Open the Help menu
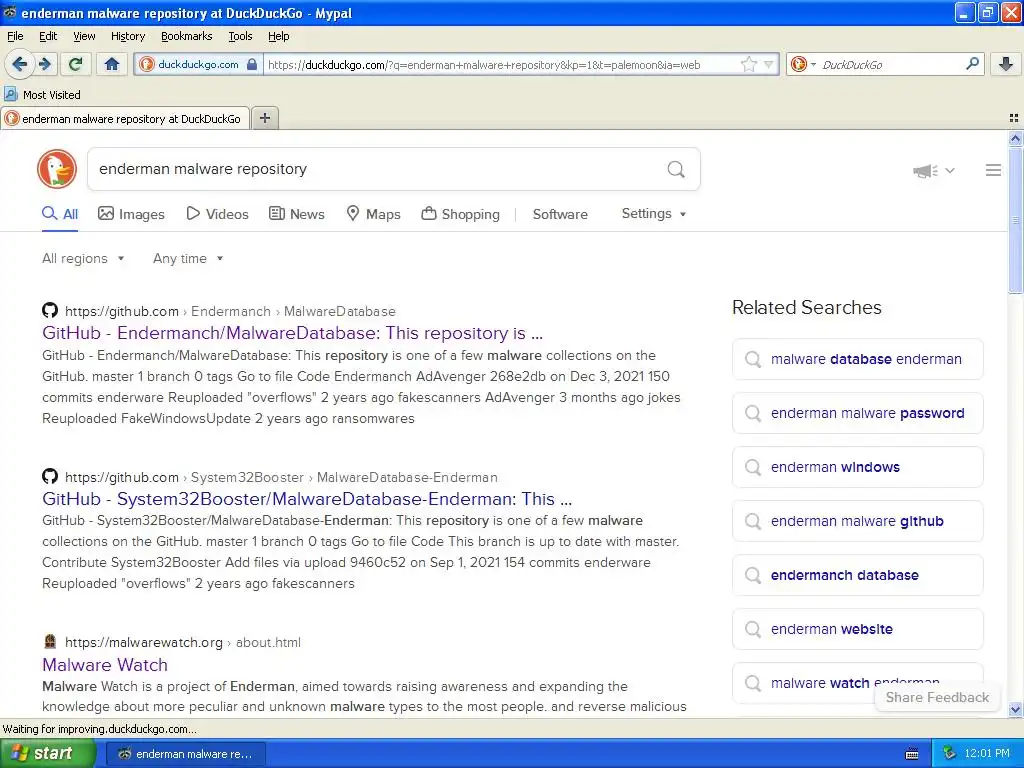1024x768 pixels. (278, 36)
